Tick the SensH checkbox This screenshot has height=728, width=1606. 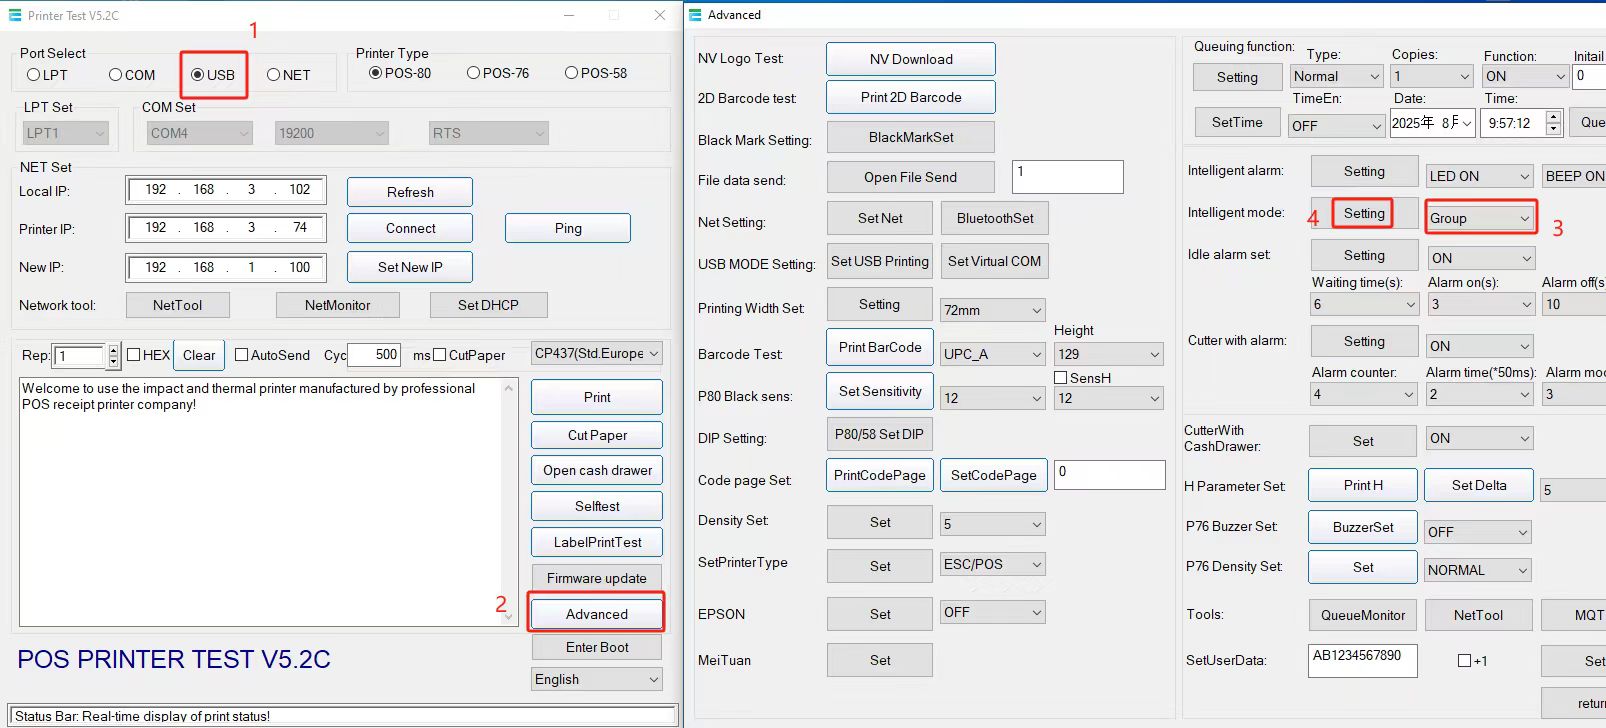(x=1061, y=378)
